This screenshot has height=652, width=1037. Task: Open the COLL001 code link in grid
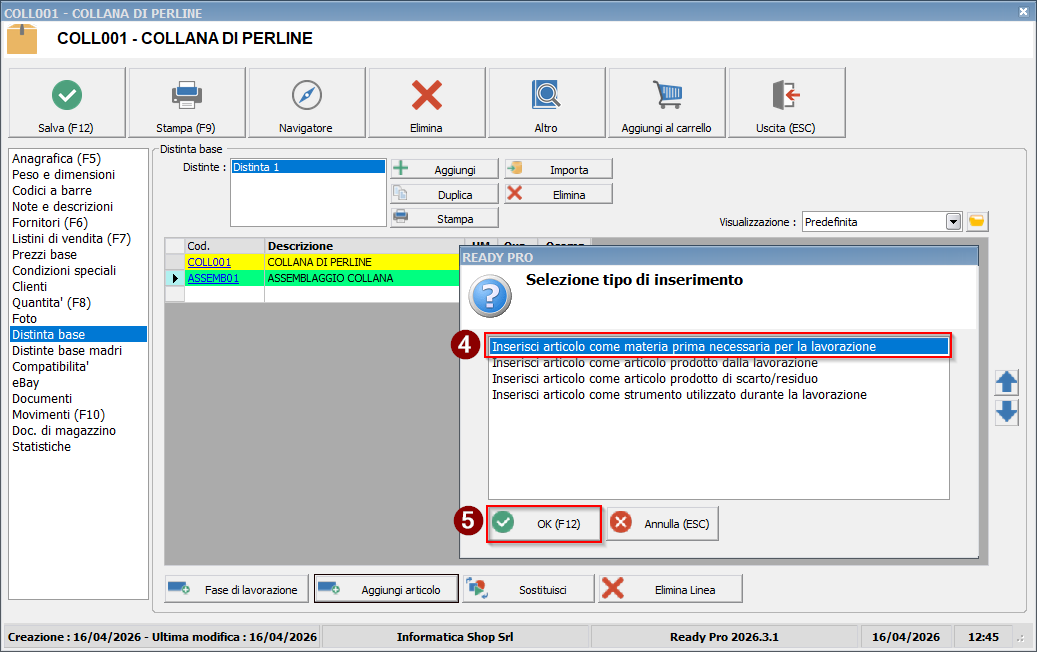(209, 262)
